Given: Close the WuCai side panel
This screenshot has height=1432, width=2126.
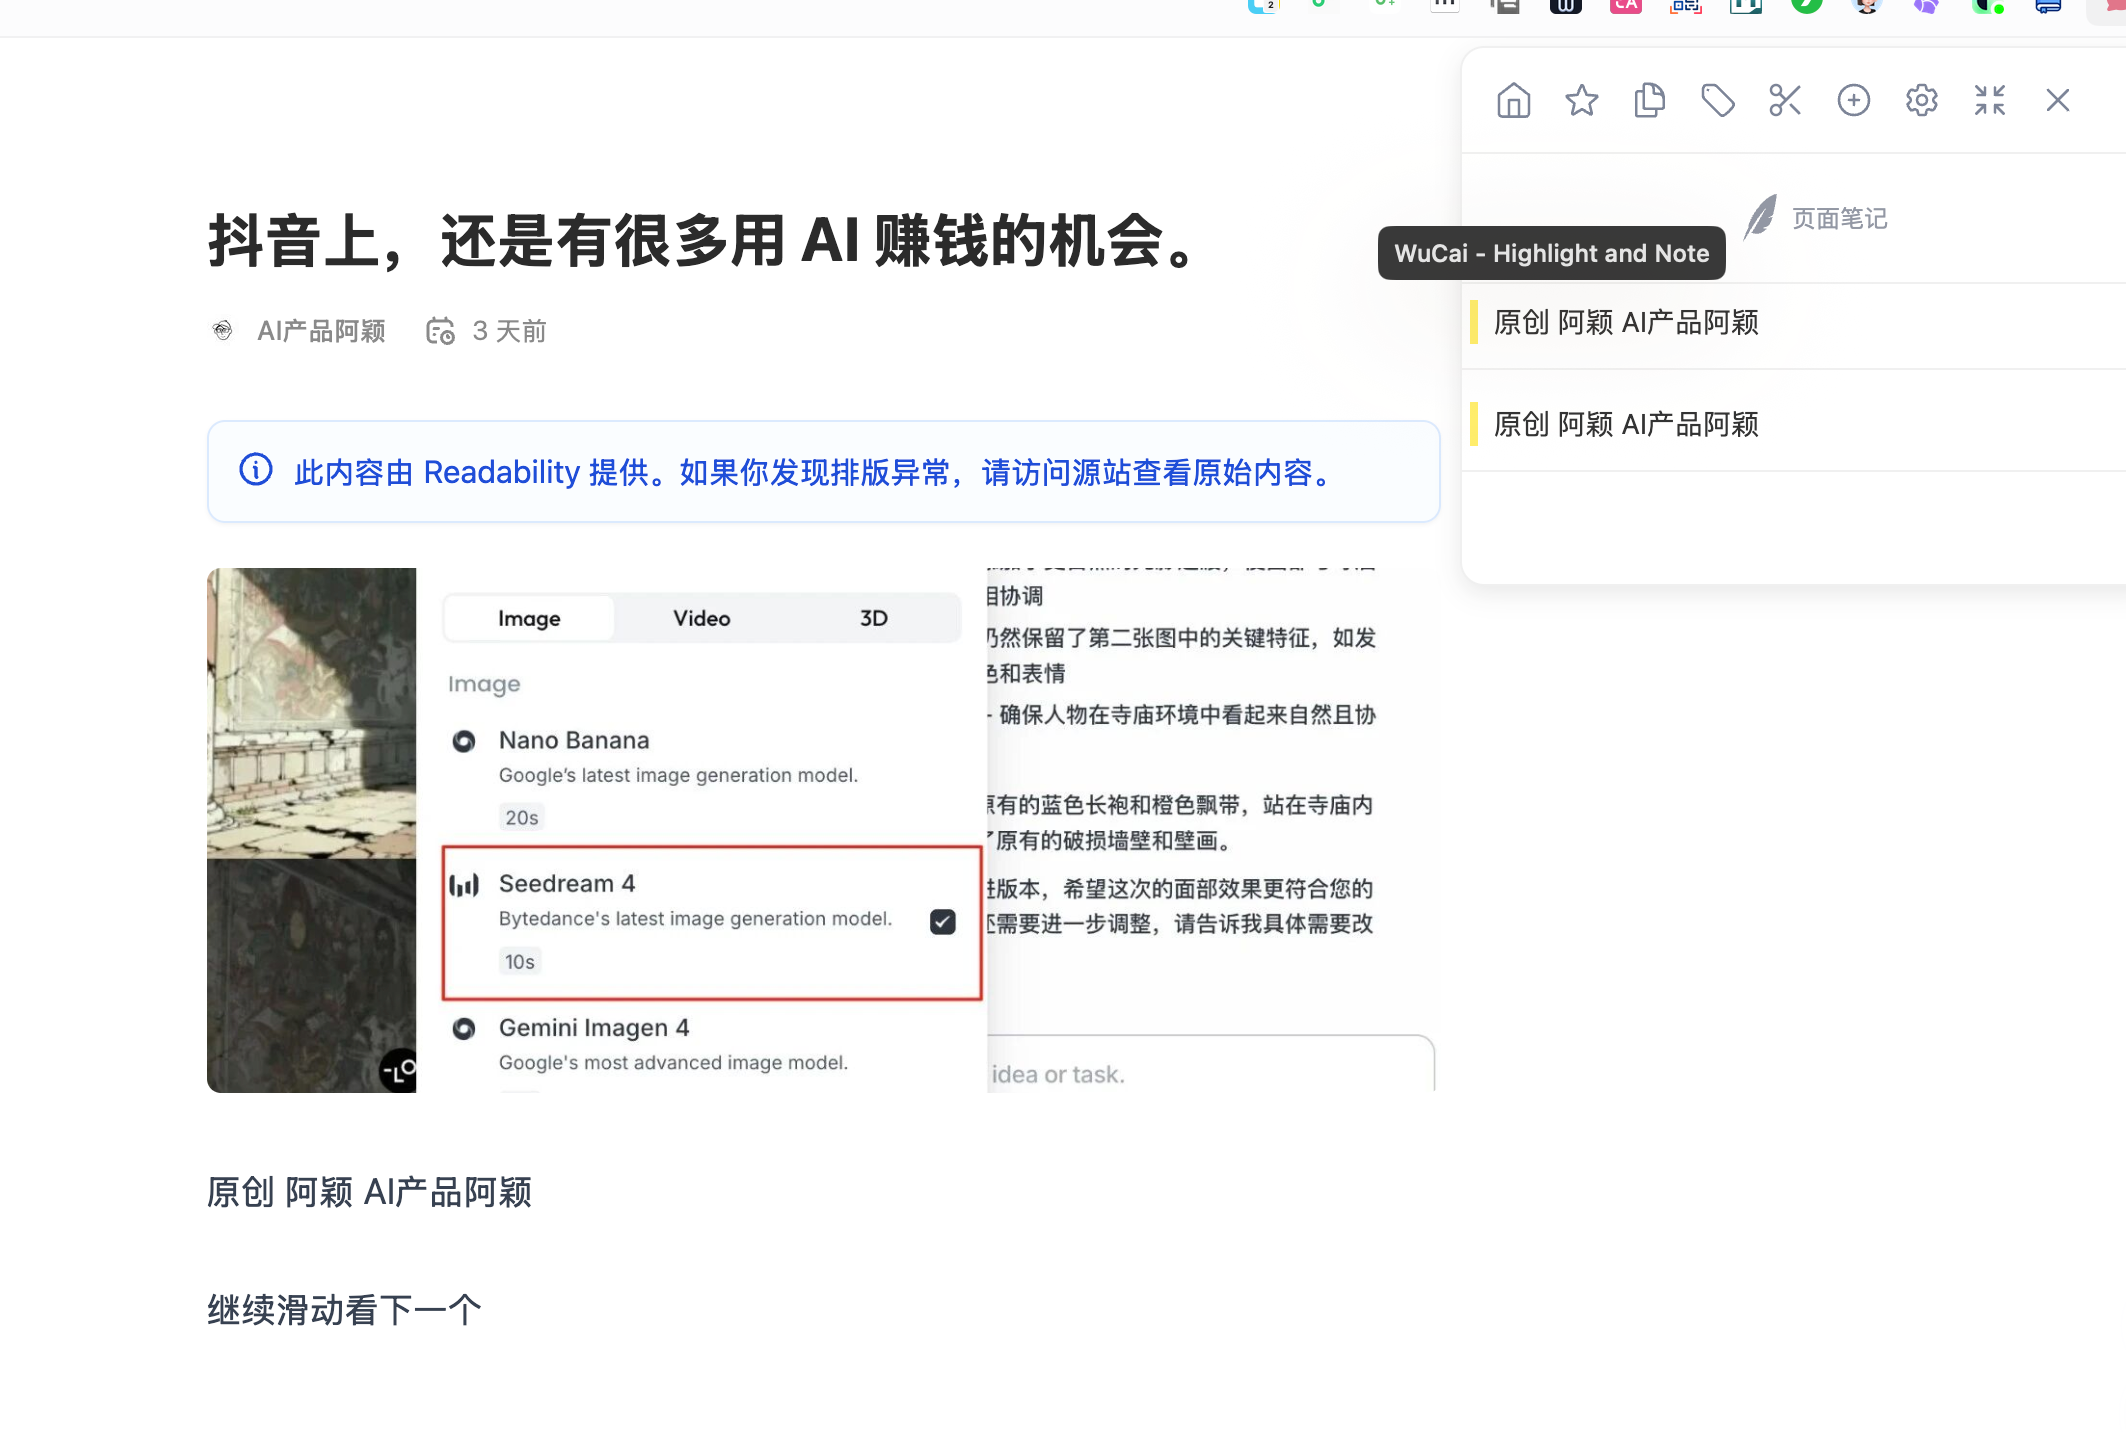Looking at the screenshot, I should pos(2057,100).
